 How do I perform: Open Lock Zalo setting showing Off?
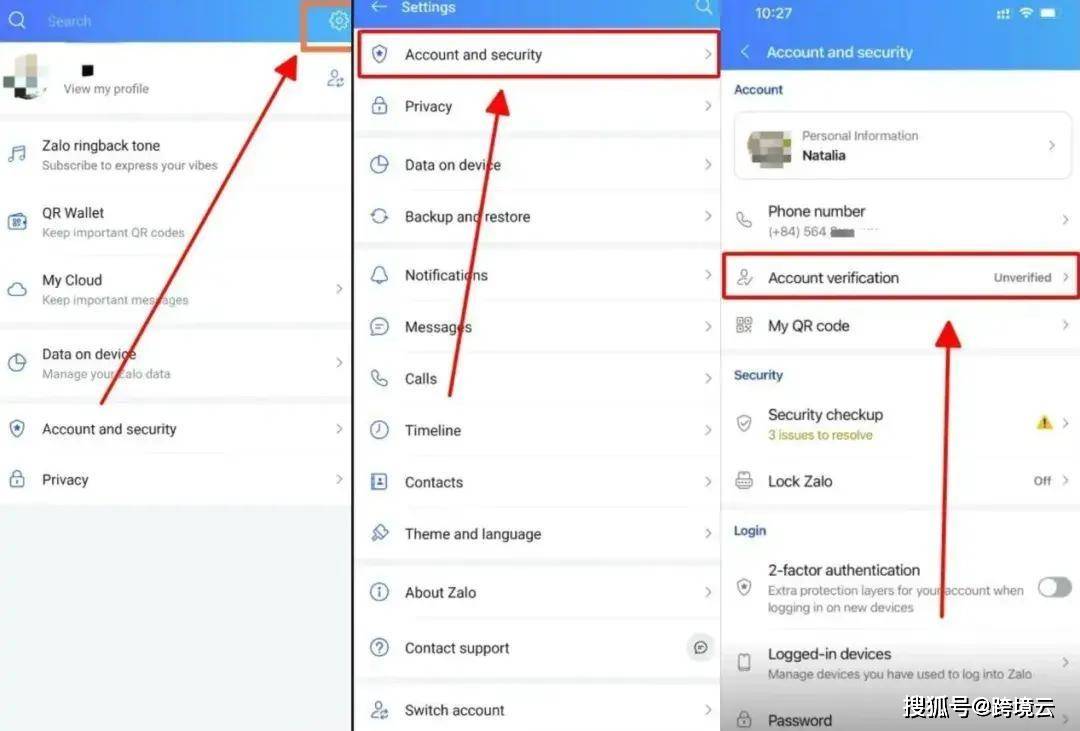coord(901,481)
